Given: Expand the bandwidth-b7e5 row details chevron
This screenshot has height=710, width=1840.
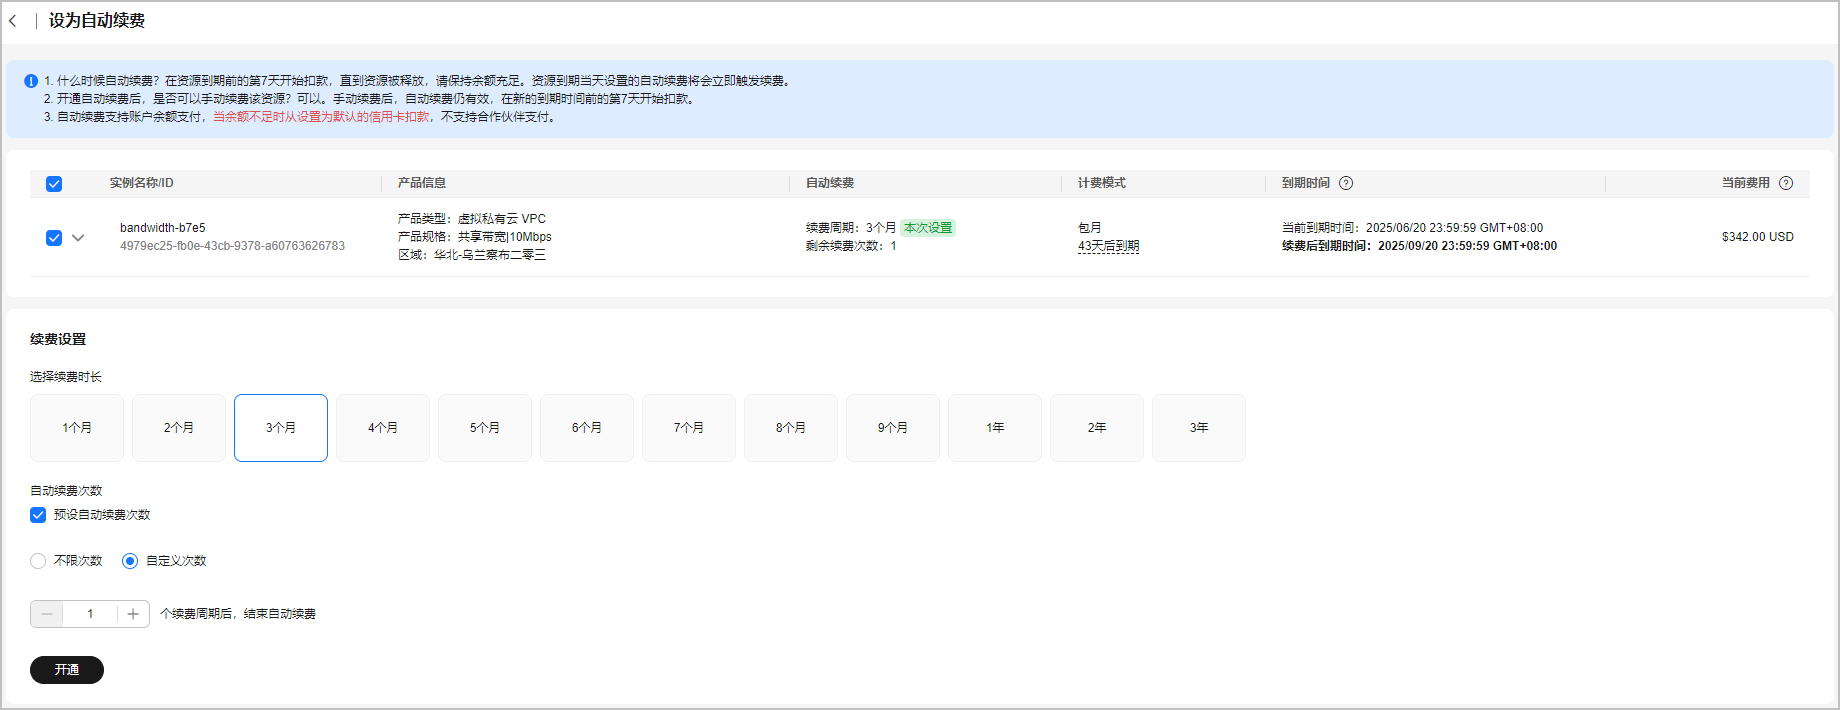Looking at the screenshot, I should click(x=78, y=238).
